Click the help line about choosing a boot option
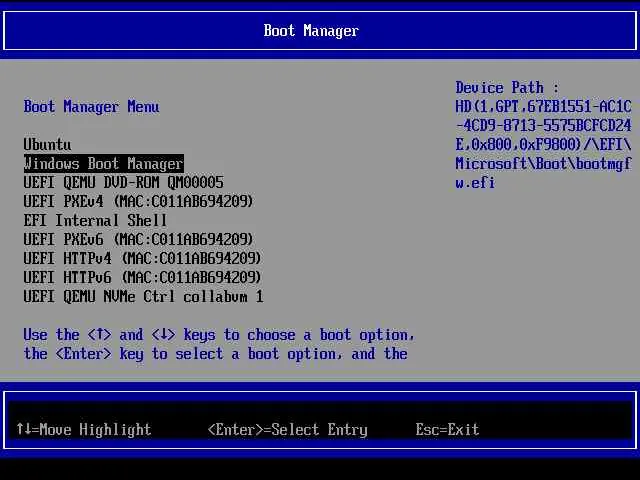Screen dimensions: 640x480 pos(219,335)
